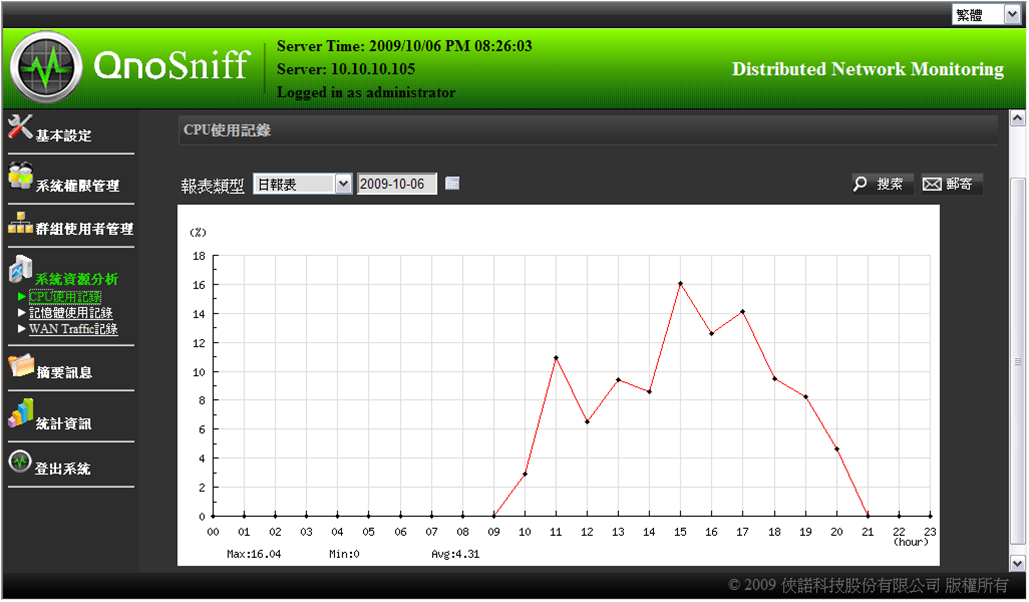This screenshot has width=1029, height=602.
Task: Click the scrollbar down arrow
Action: tap(1017, 563)
